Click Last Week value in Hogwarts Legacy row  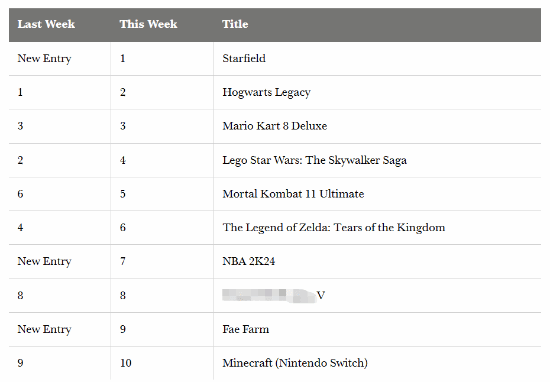click(20, 92)
